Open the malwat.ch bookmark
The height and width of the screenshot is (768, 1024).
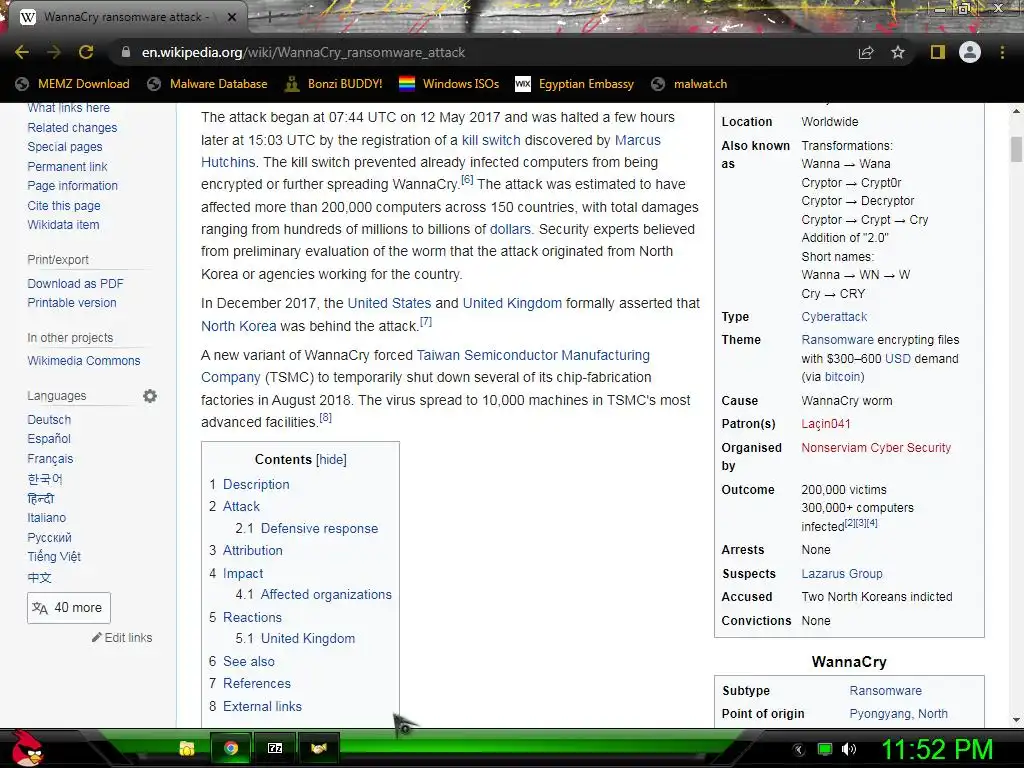[689, 84]
